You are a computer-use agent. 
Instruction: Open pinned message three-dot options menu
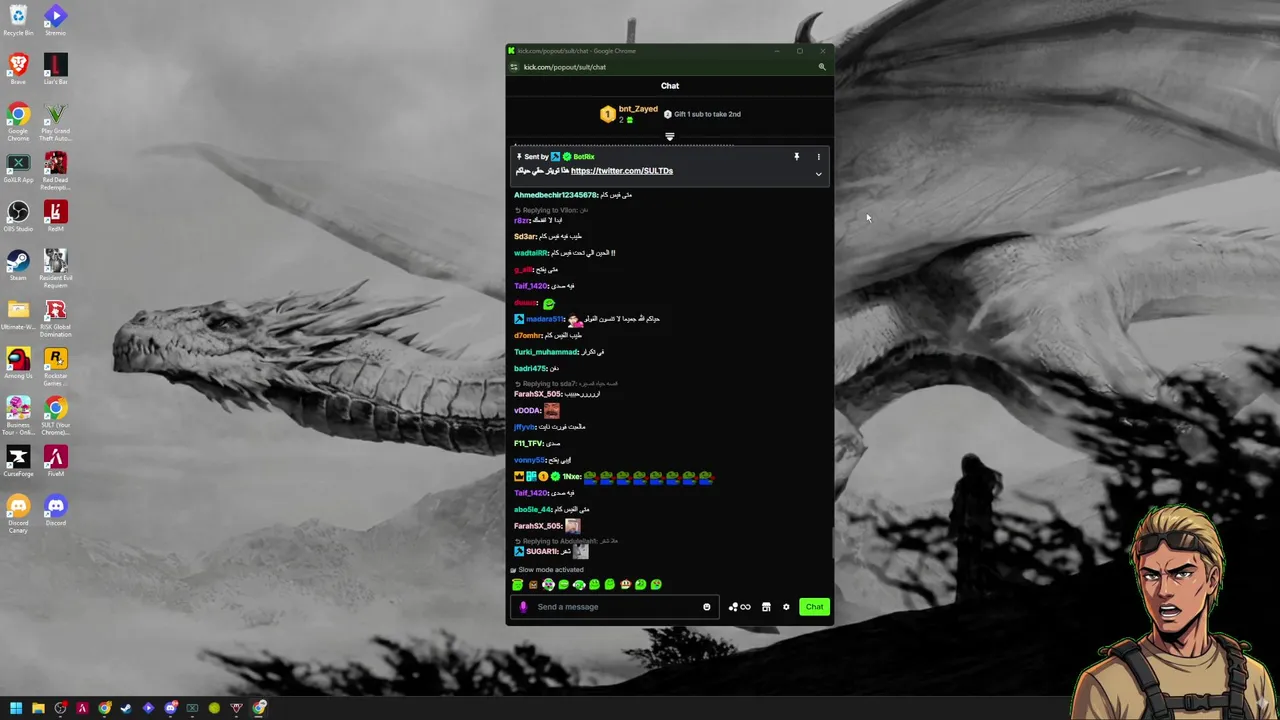pos(818,157)
